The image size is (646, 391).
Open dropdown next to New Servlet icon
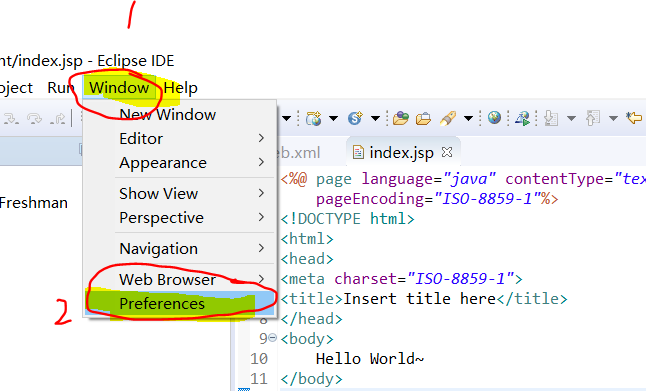[x=375, y=119]
